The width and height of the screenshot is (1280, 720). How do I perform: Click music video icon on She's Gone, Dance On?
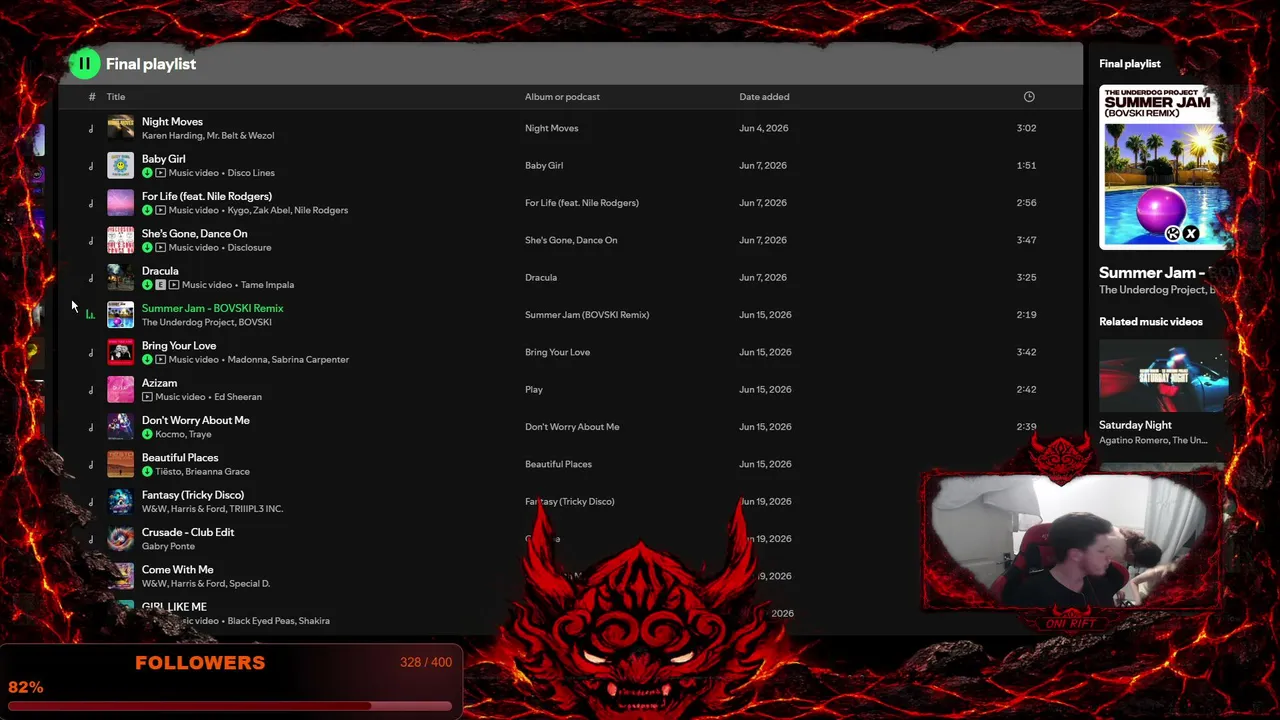point(160,247)
